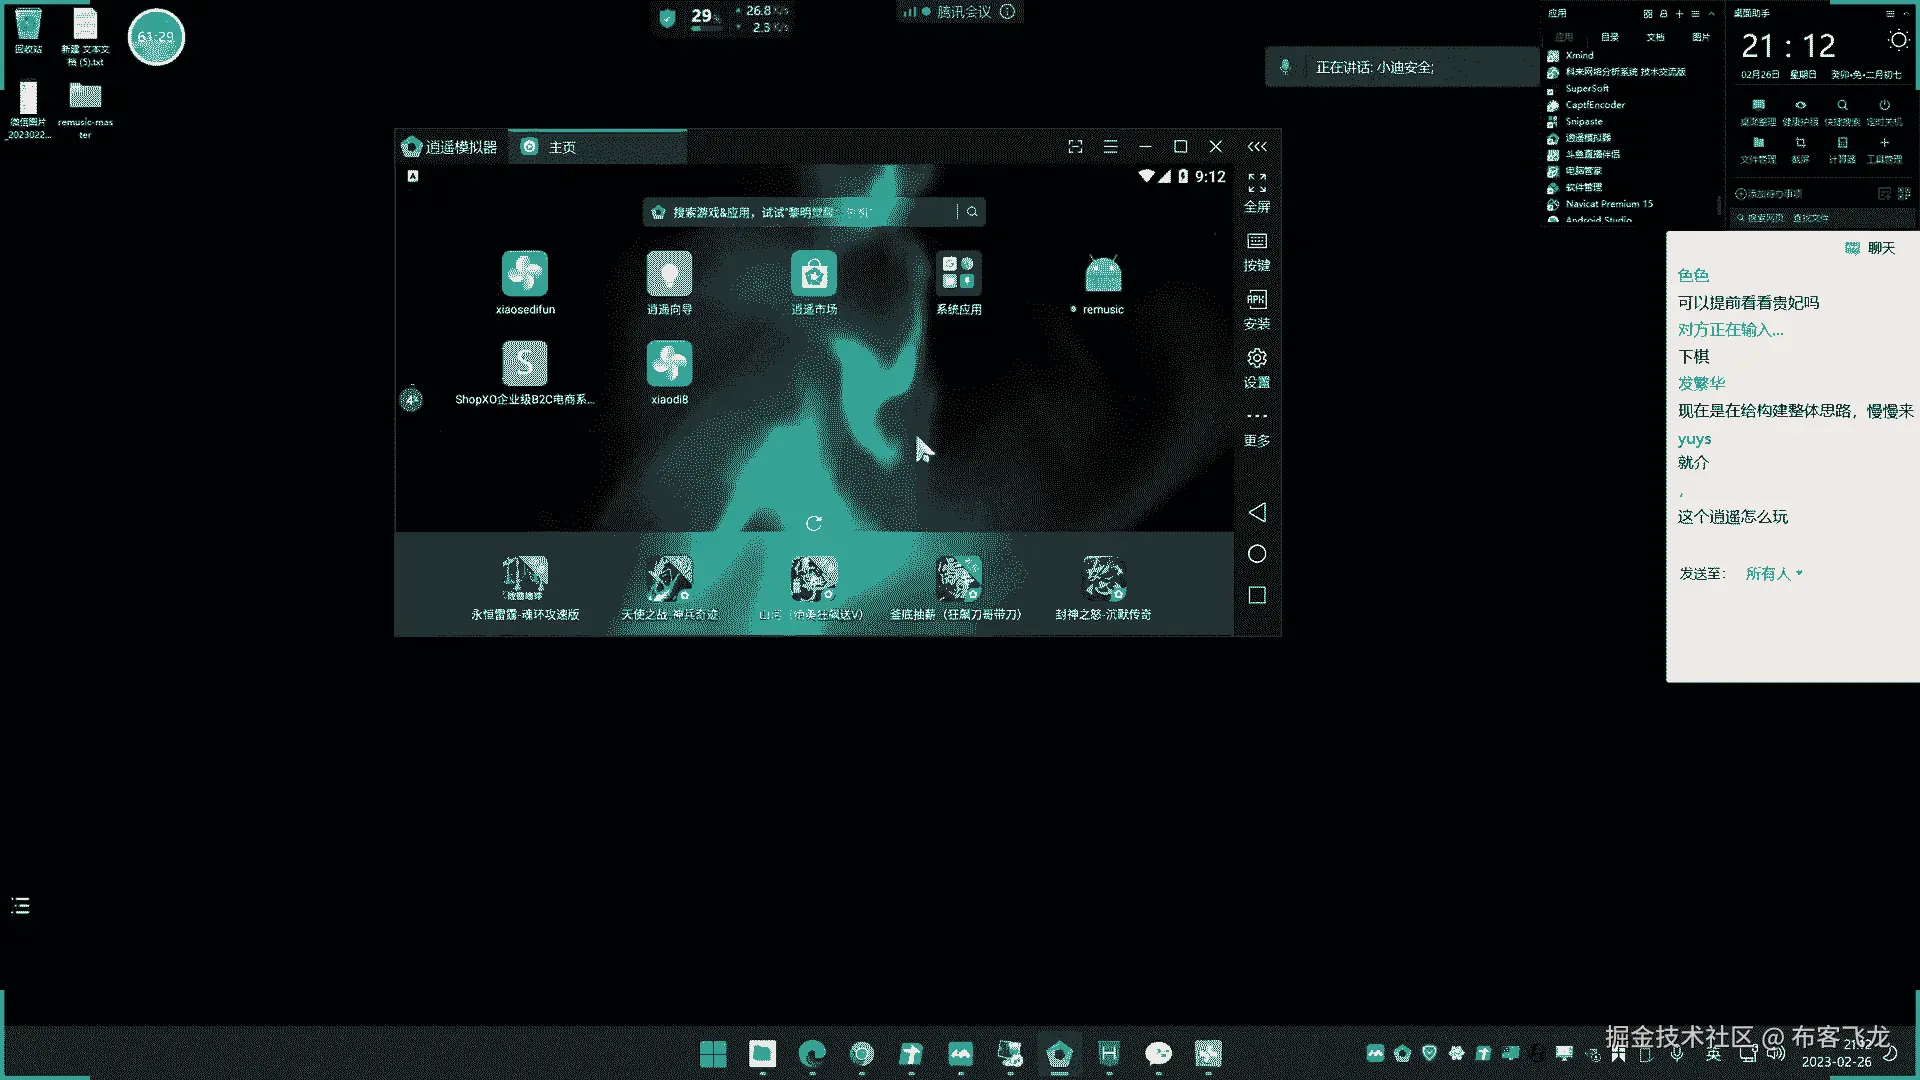The height and width of the screenshot is (1080, 1920).
Task: Open 发送至 所有人 recipient dropdown
Action: point(1773,574)
